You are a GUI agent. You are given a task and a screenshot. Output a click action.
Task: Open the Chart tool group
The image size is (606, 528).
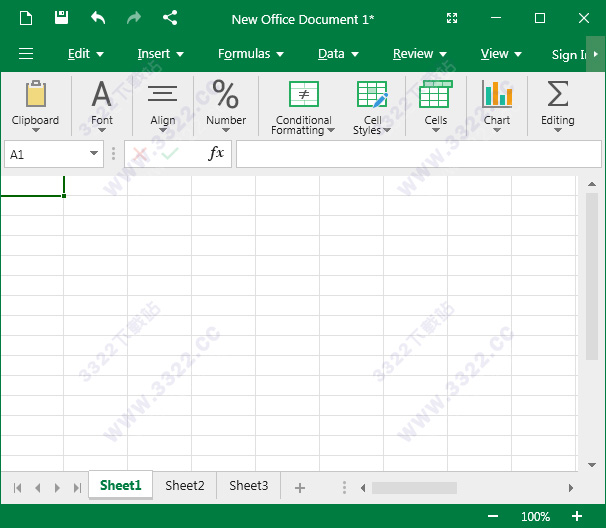497,105
